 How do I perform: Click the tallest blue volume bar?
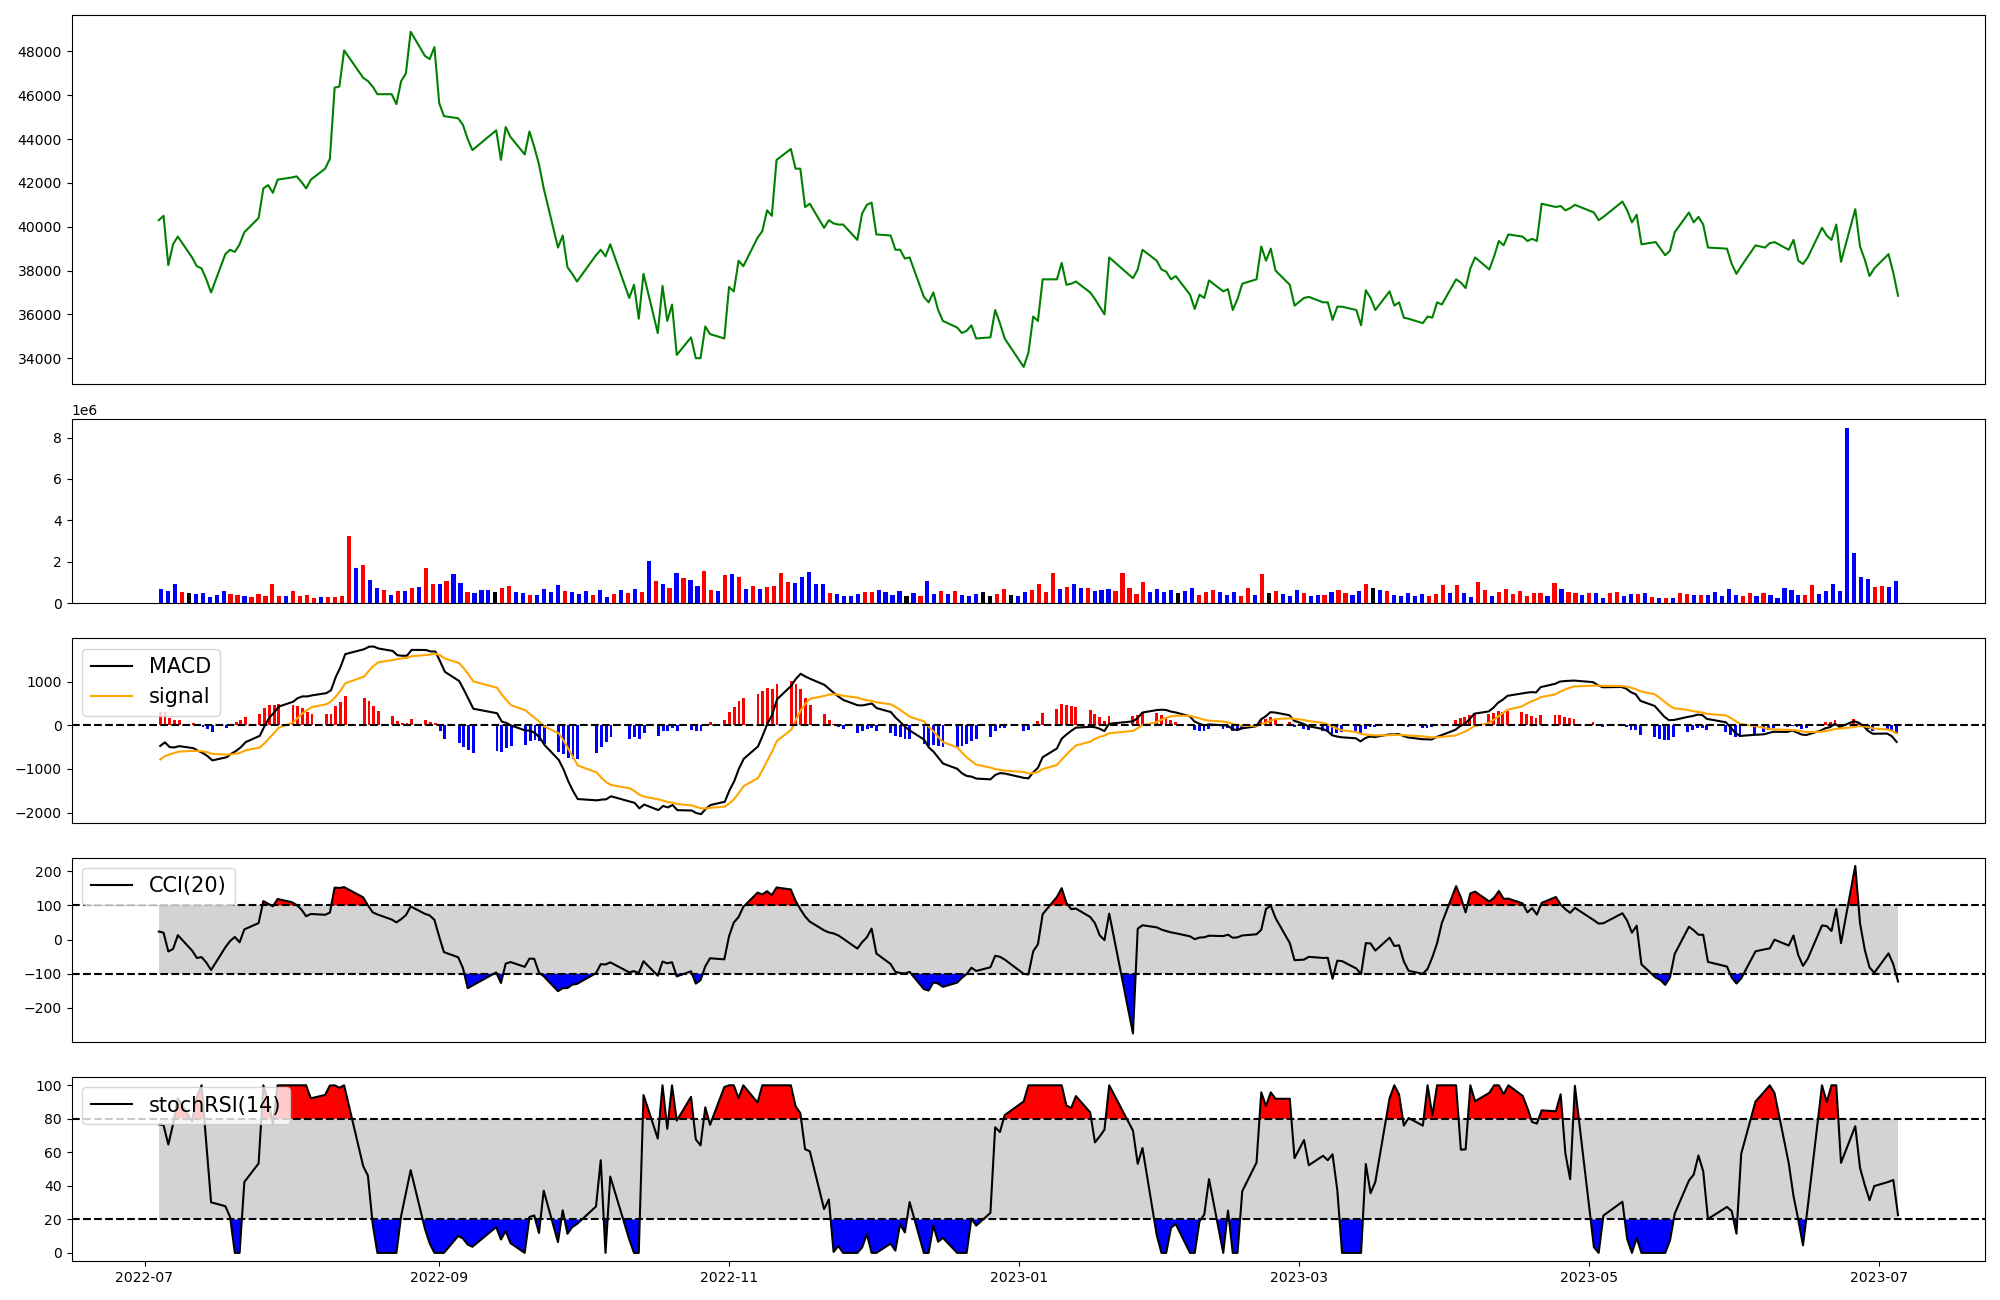pos(1847,515)
